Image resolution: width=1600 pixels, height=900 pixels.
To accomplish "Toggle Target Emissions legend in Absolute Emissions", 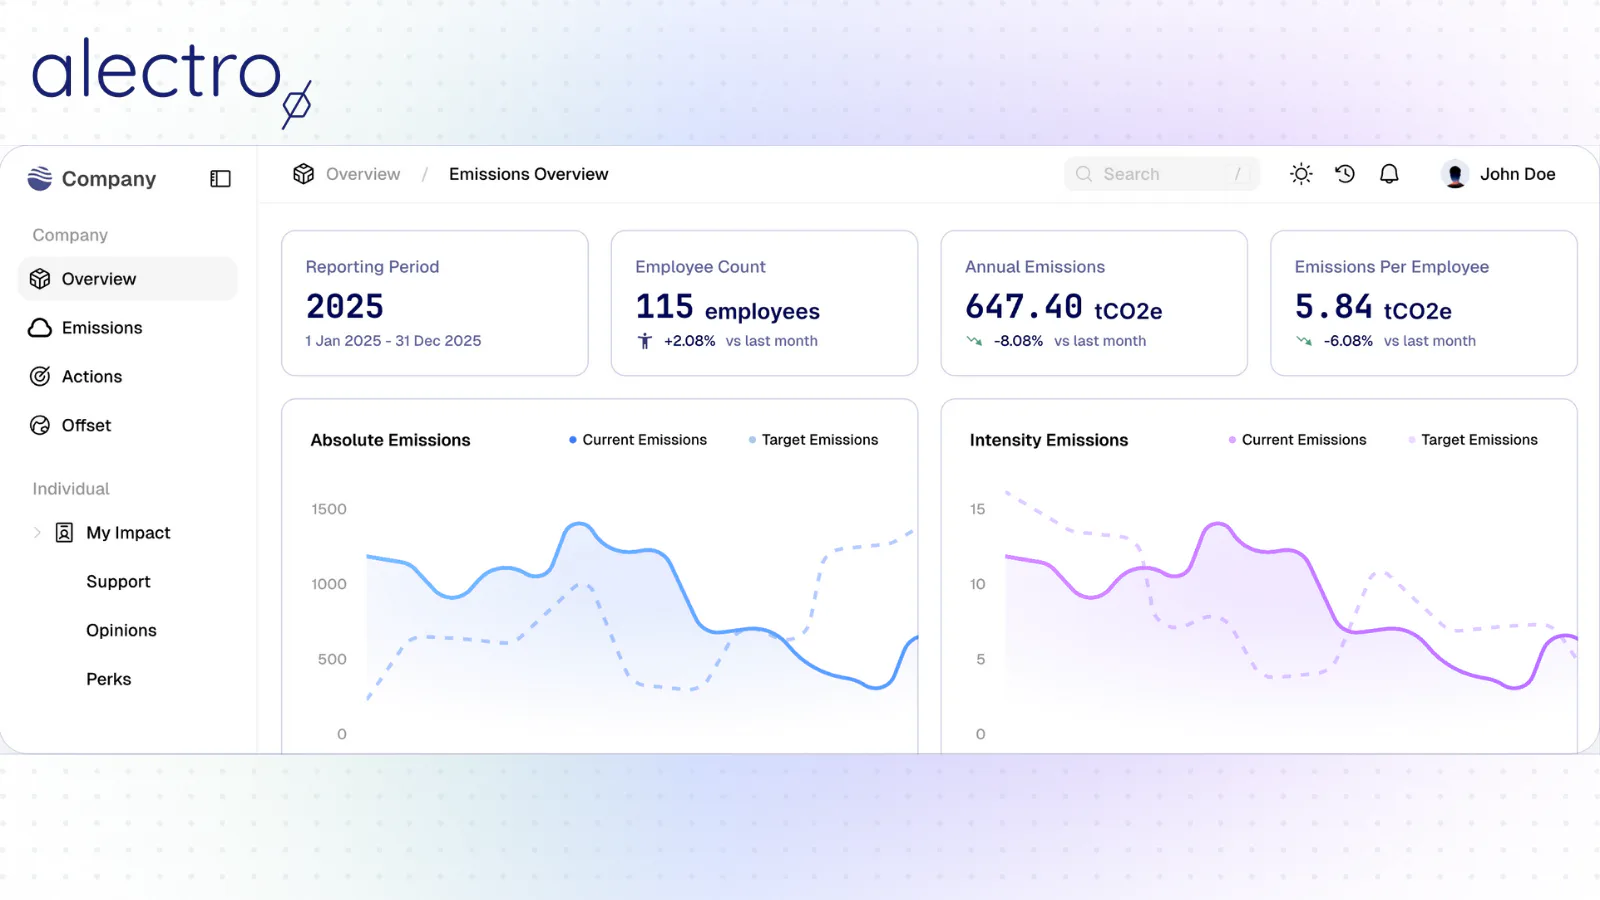I will point(813,440).
